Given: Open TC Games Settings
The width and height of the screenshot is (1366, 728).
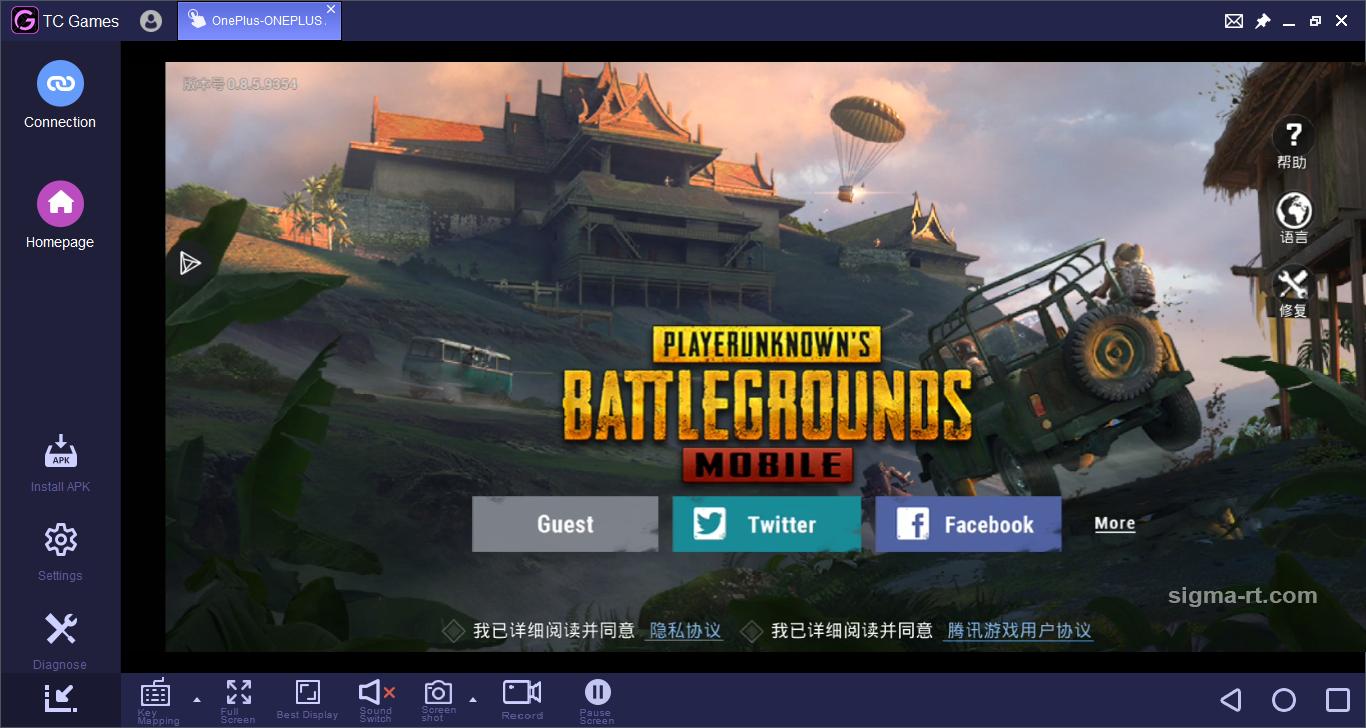Looking at the screenshot, I should 60,551.
